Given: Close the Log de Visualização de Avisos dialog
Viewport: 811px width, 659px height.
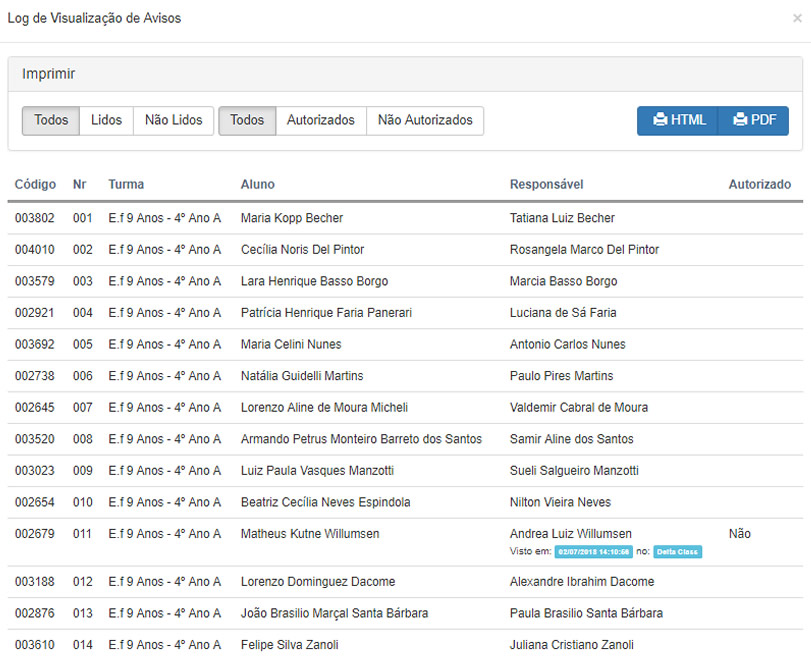Looking at the screenshot, I should [797, 17].
